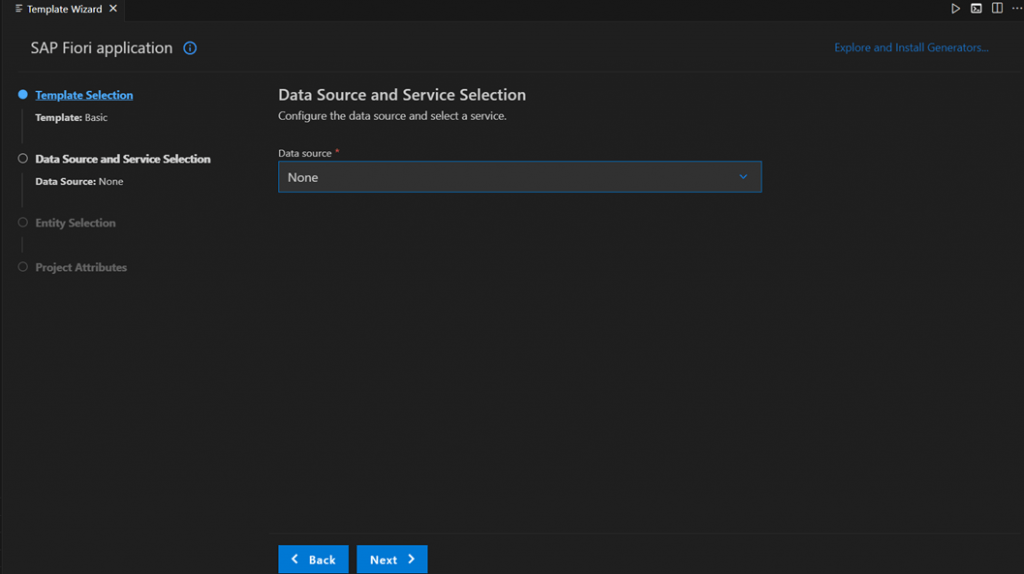Screen dimensions: 1024x574
Task: Click the Data source field label
Action: pos(305,153)
